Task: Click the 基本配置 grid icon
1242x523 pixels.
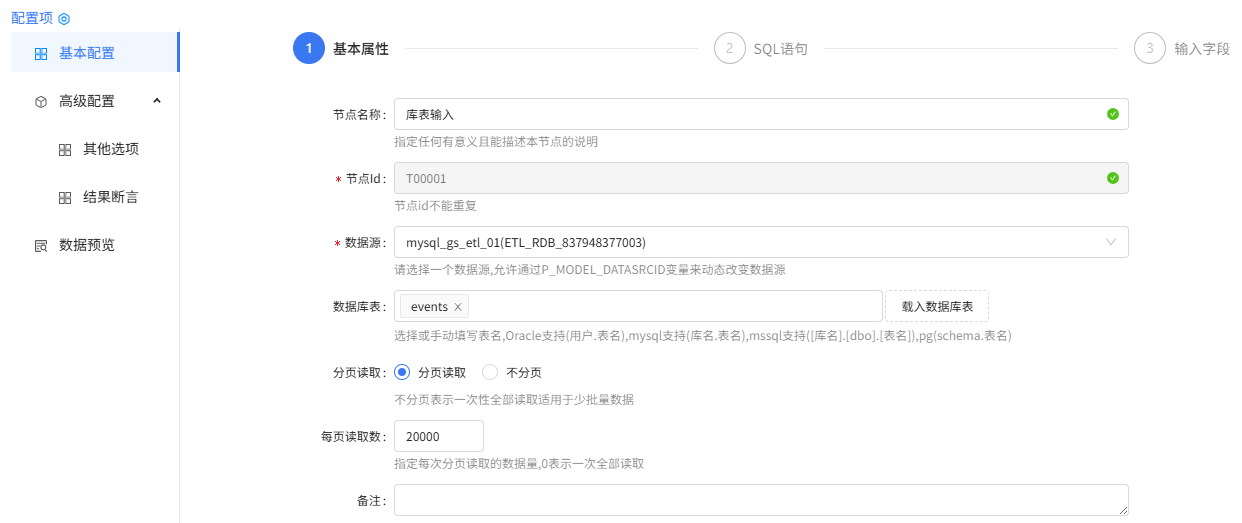Action: [x=41, y=54]
